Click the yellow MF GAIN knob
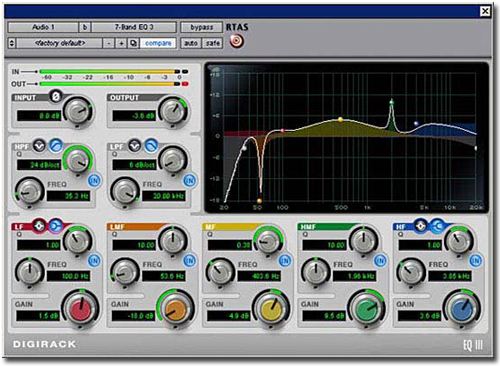 tap(271, 309)
